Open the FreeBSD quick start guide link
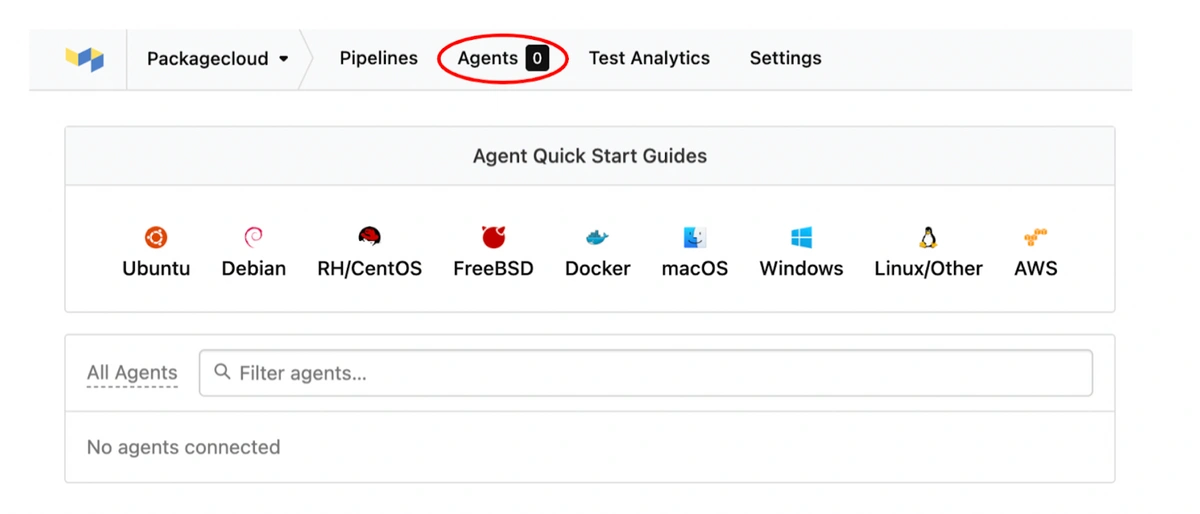This screenshot has height=514, width=1200. [493, 268]
